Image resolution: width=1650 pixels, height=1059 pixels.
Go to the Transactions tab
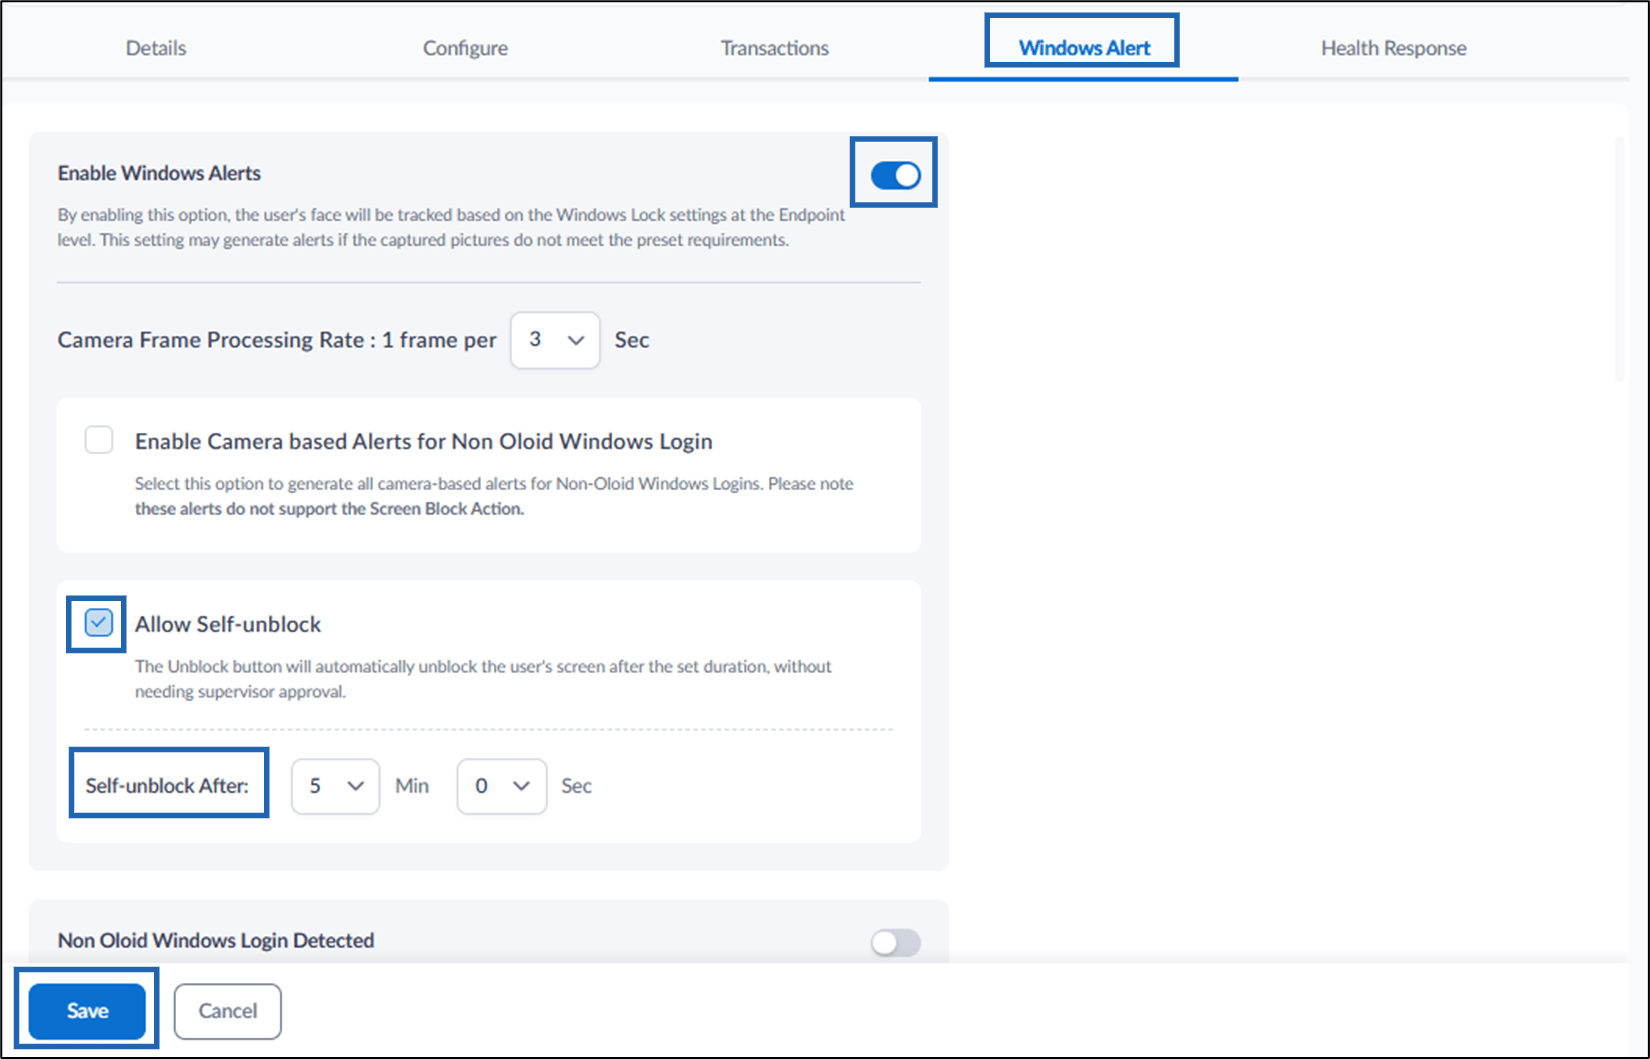tap(774, 48)
